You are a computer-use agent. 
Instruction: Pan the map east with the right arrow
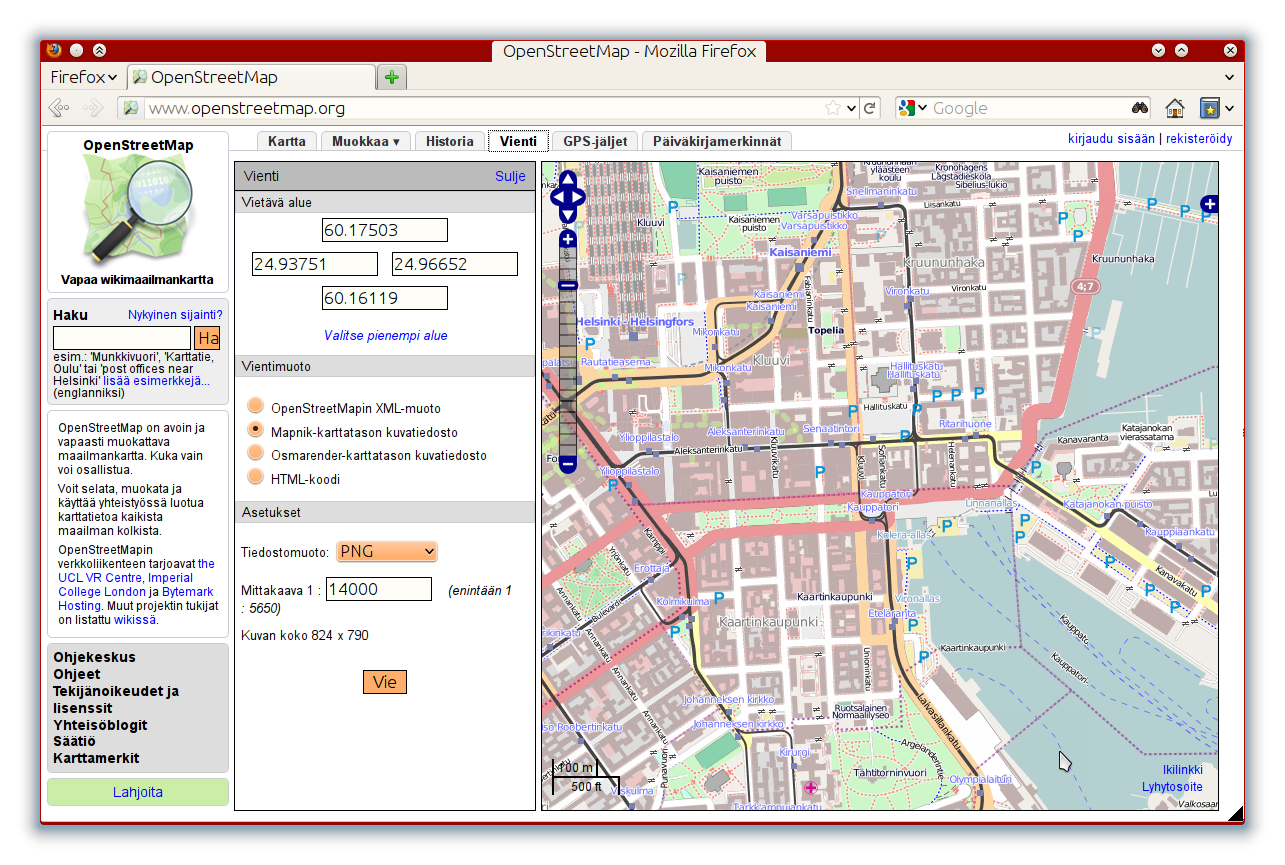pos(578,197)
